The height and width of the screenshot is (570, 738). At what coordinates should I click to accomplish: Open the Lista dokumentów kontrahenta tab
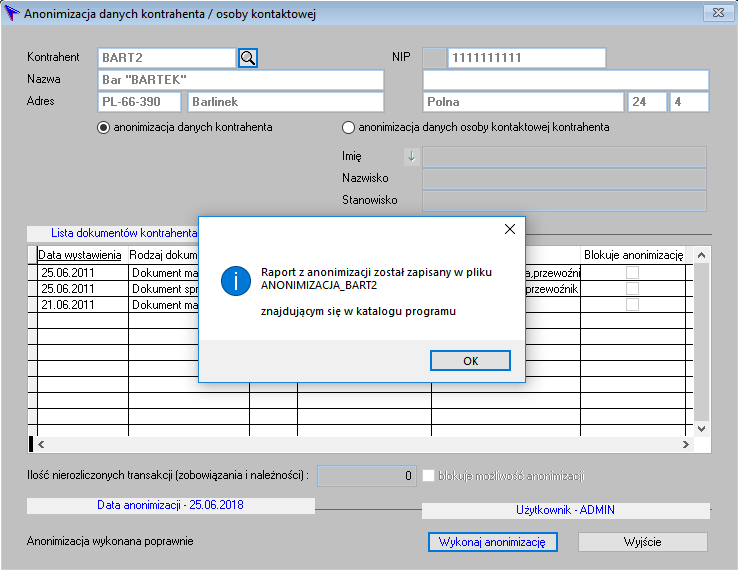tap(112, 233)
